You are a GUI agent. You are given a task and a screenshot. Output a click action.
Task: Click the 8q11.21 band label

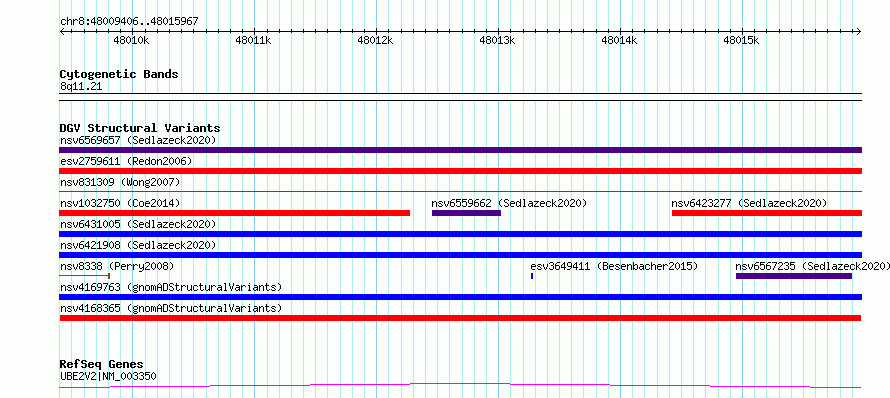[81, 86]
